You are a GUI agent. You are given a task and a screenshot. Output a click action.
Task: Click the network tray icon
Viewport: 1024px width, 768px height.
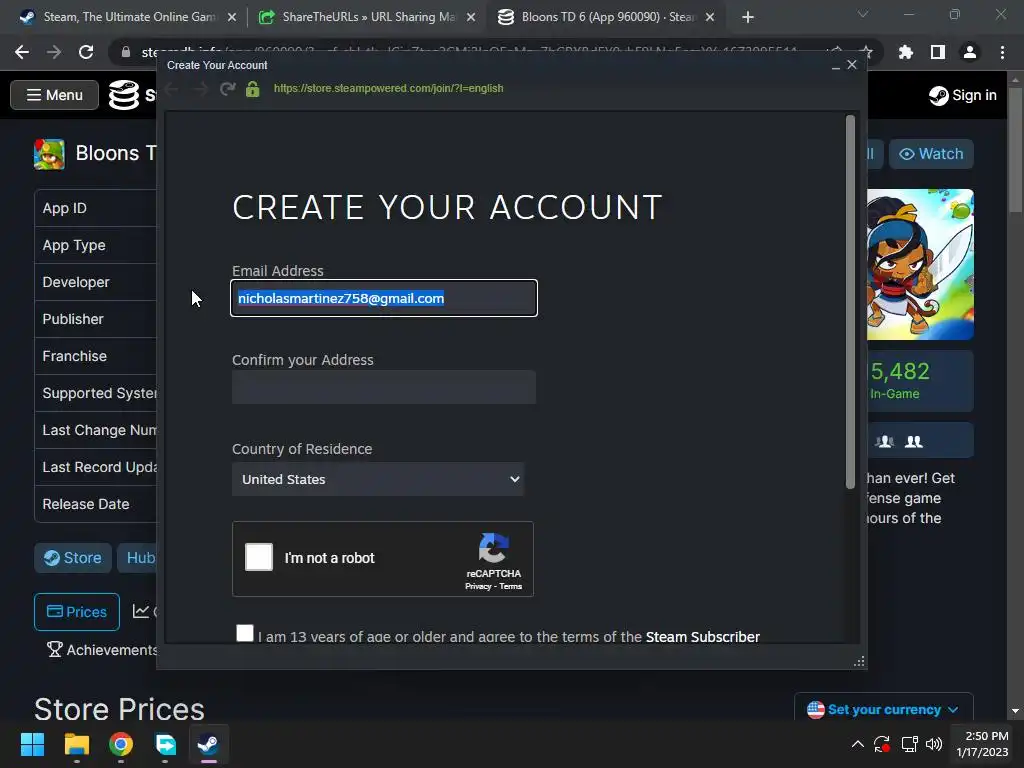(909, 744)
